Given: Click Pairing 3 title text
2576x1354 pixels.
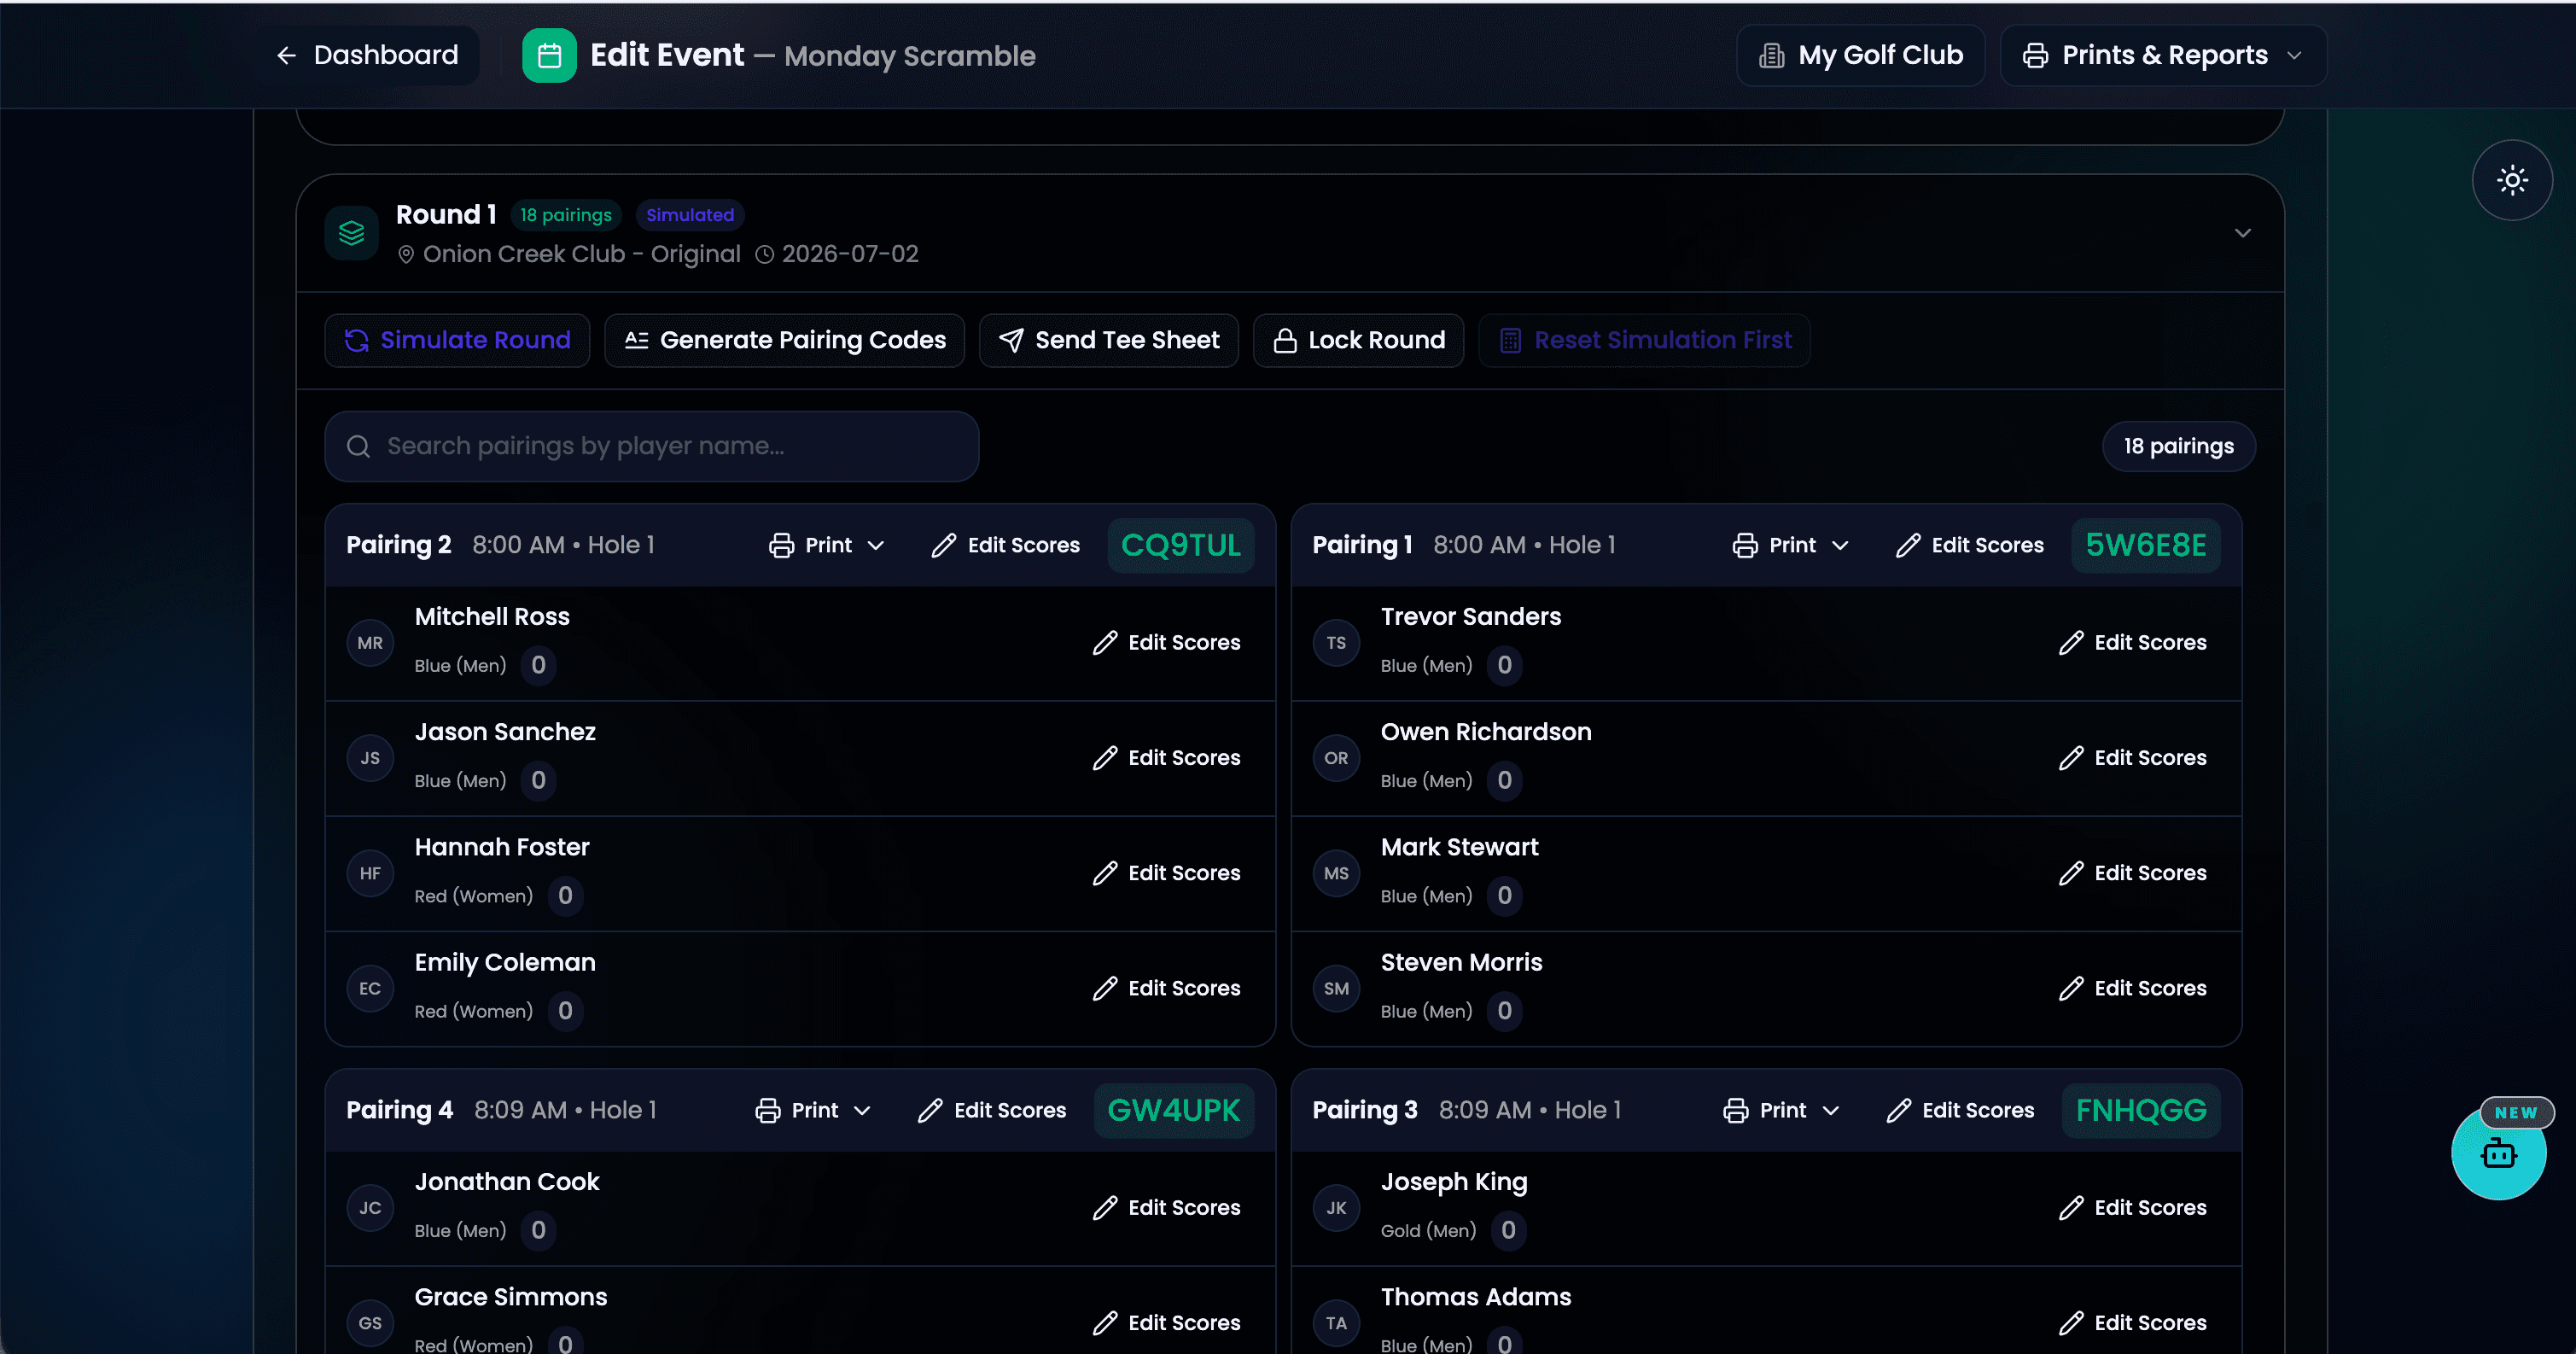Looking at the screenshot, I should click(x=1365, y=1110).
